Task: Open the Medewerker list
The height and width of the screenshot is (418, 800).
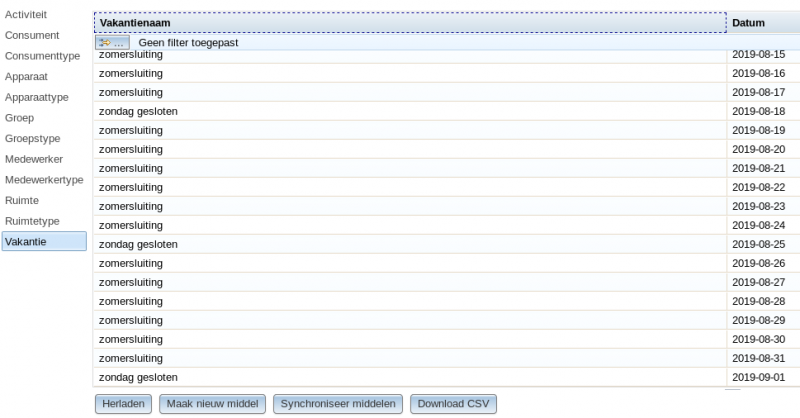Action: click(34, 159)
